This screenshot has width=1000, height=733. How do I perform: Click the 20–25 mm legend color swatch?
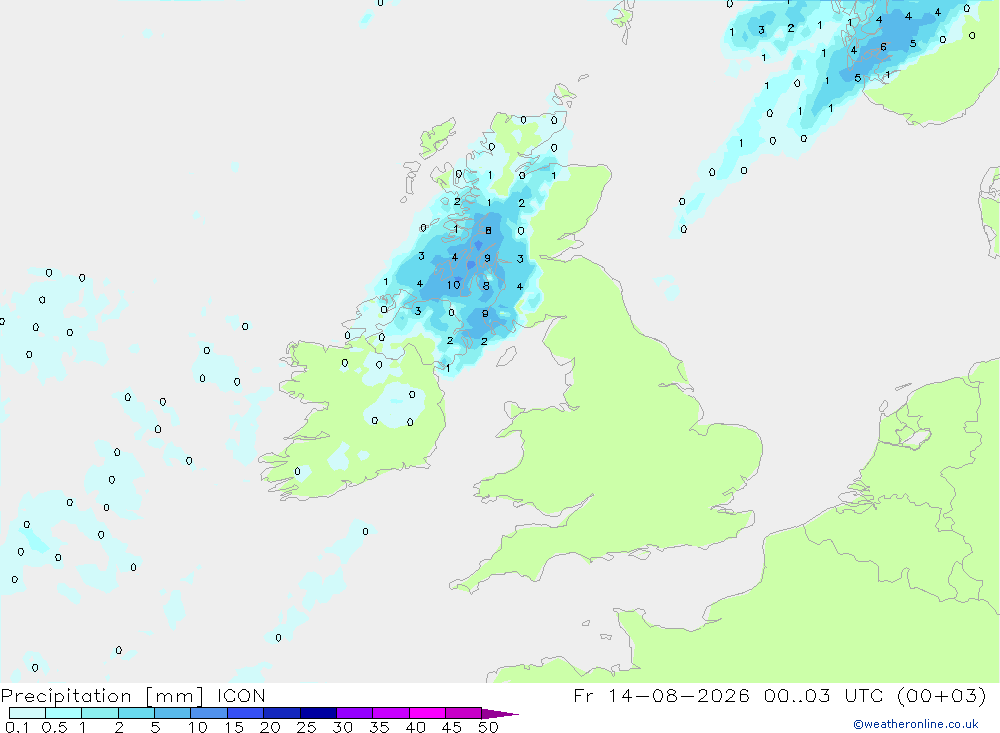tap(282, 713)
